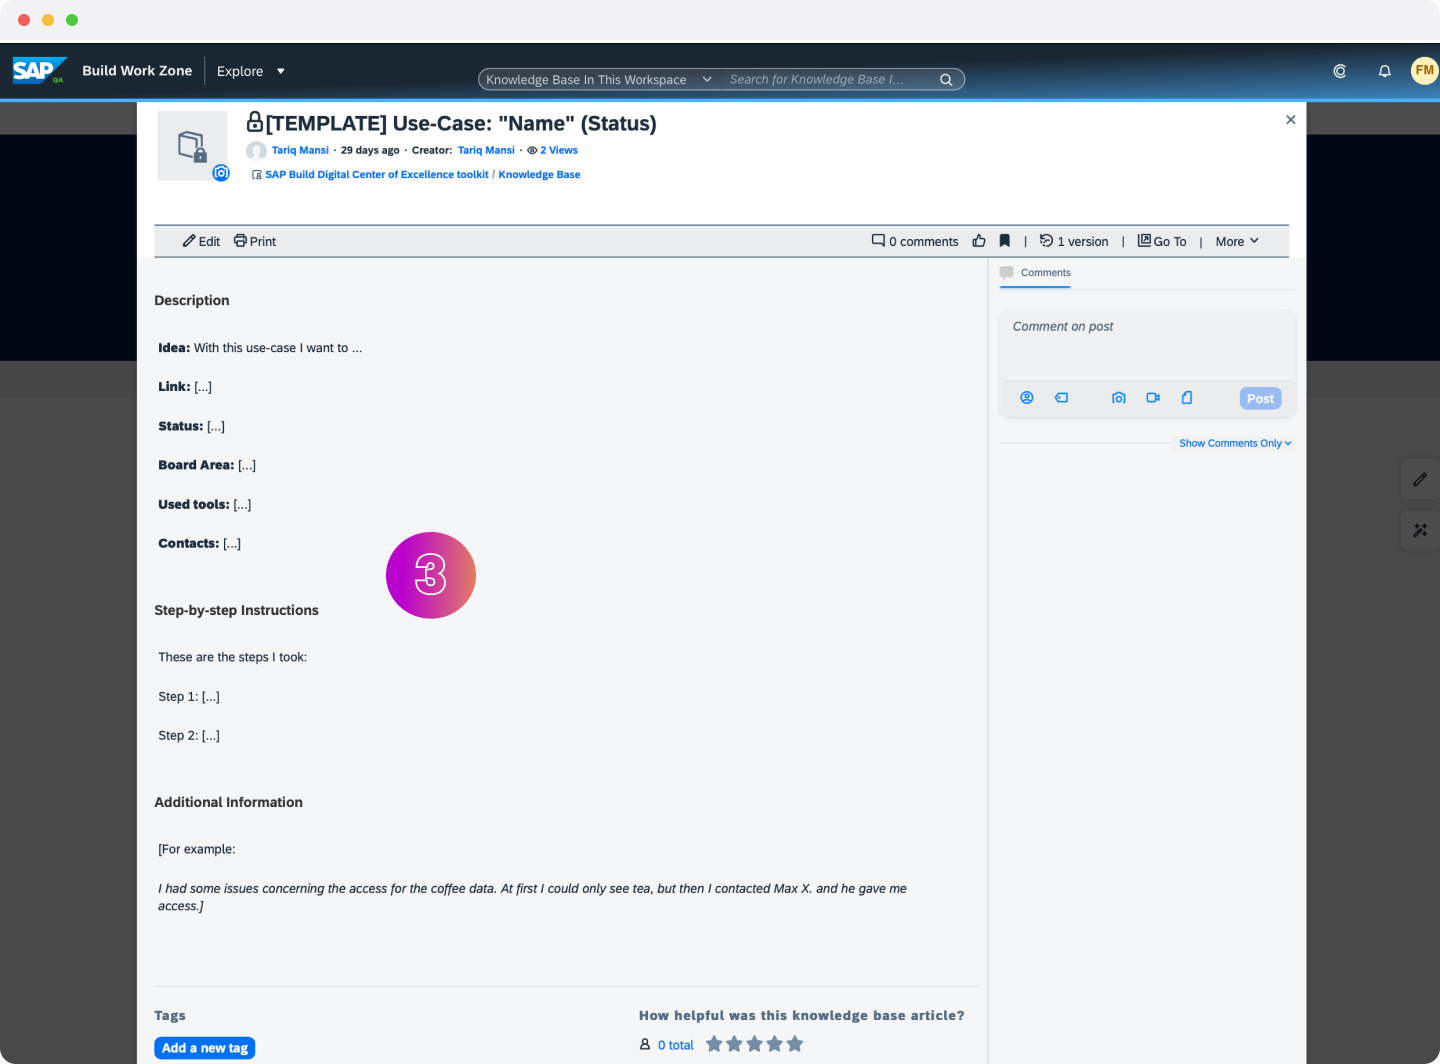The image size is (1440, 1064).
Task: Click the tag icon in comment box
Action: click(1062, 398)
